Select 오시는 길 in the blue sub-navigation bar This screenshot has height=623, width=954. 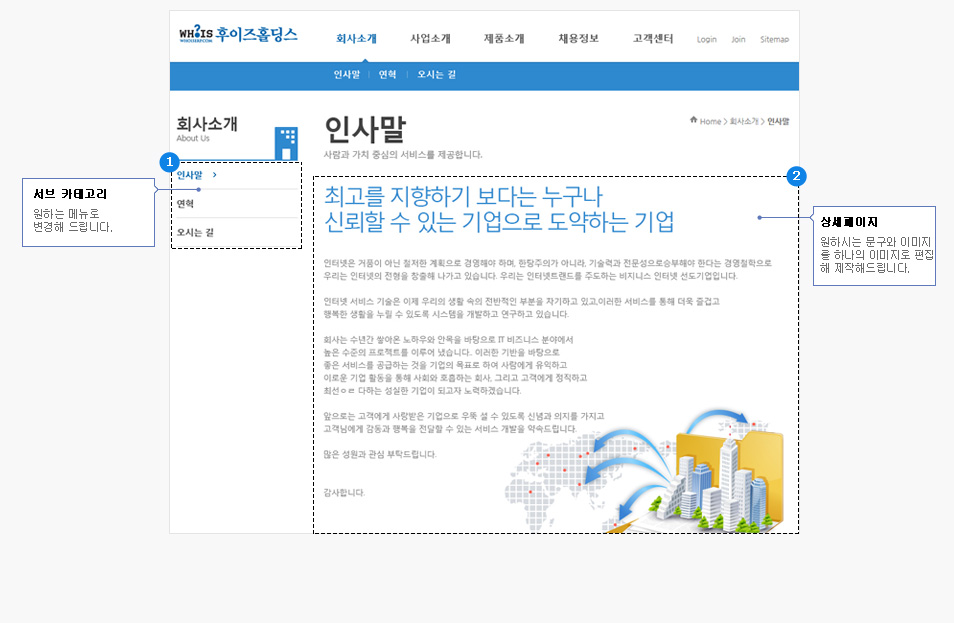[436, 75]
